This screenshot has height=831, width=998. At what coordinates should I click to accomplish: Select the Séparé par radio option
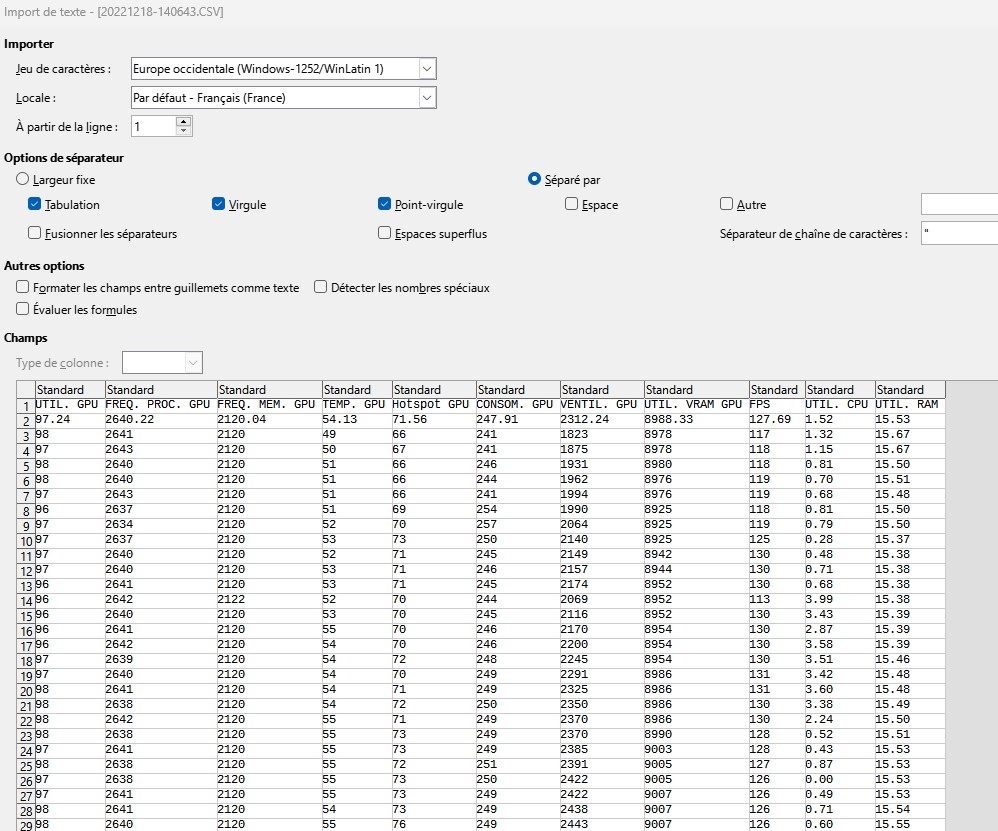(x=535, y=180)
